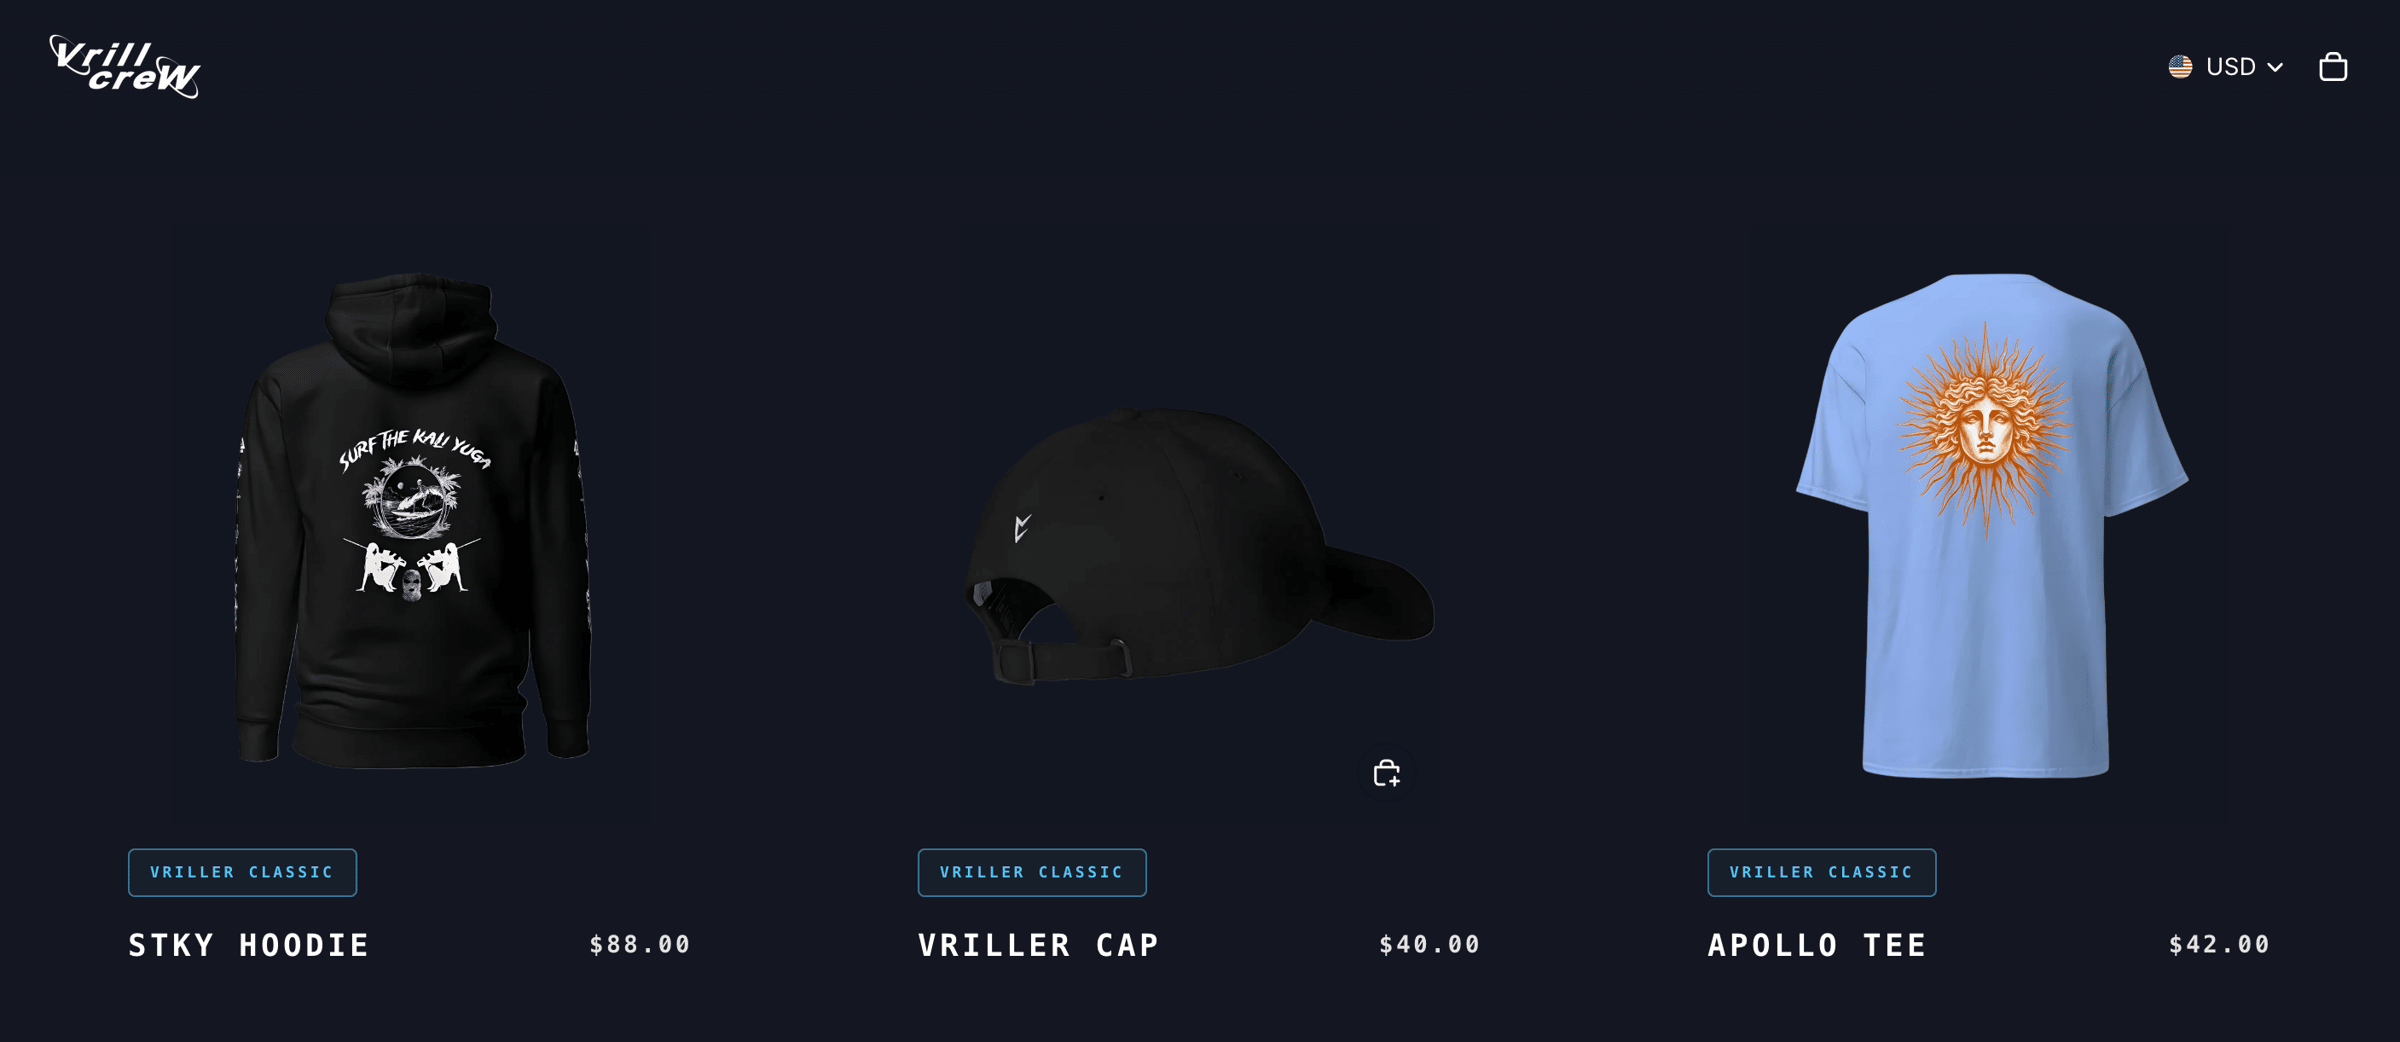Click the STKY HOODIE title link

coord(249,945)
